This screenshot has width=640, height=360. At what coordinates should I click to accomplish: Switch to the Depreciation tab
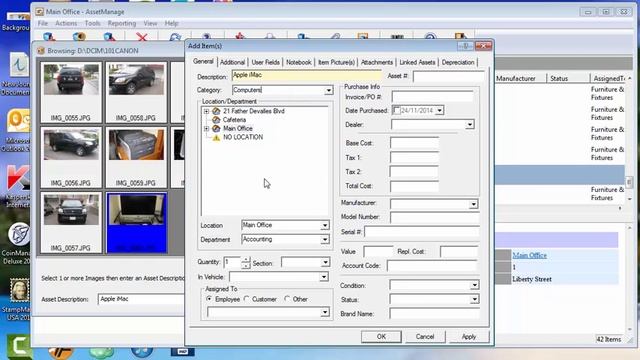tap(458, 62)
